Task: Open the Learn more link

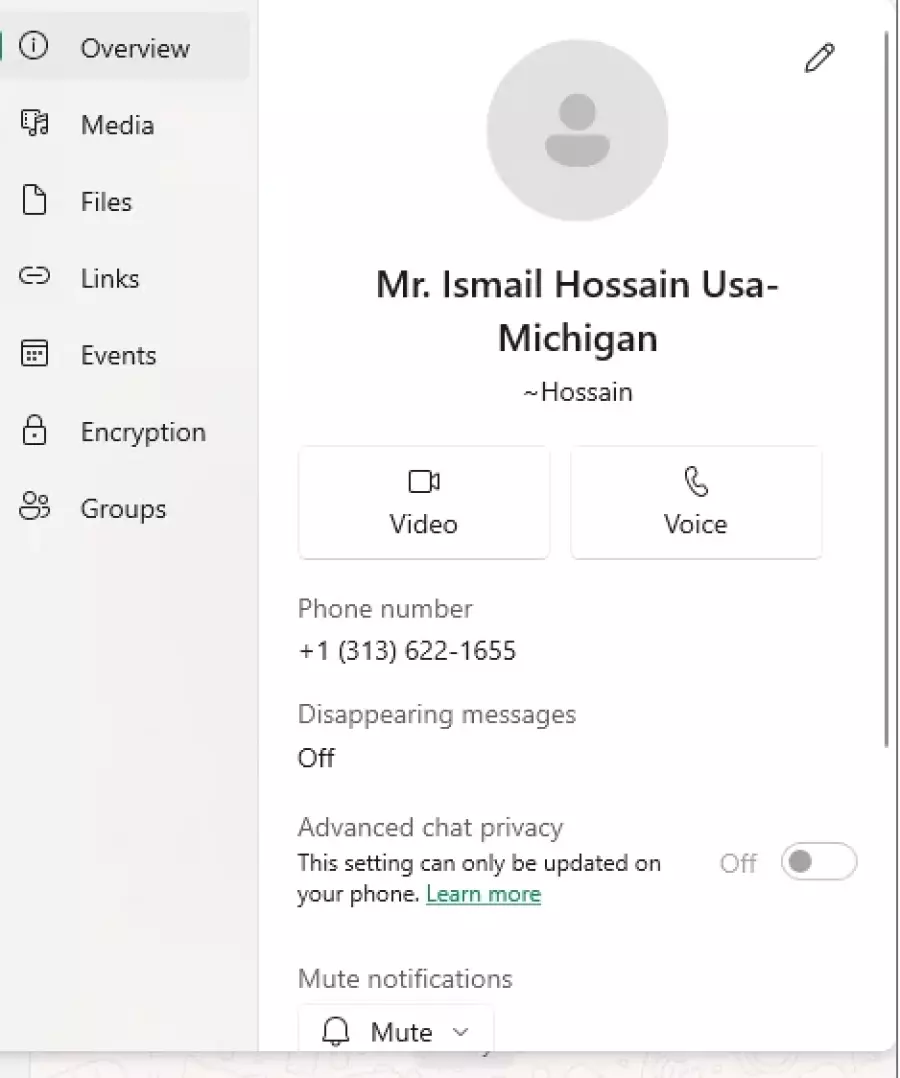Action: pos(483,894)
